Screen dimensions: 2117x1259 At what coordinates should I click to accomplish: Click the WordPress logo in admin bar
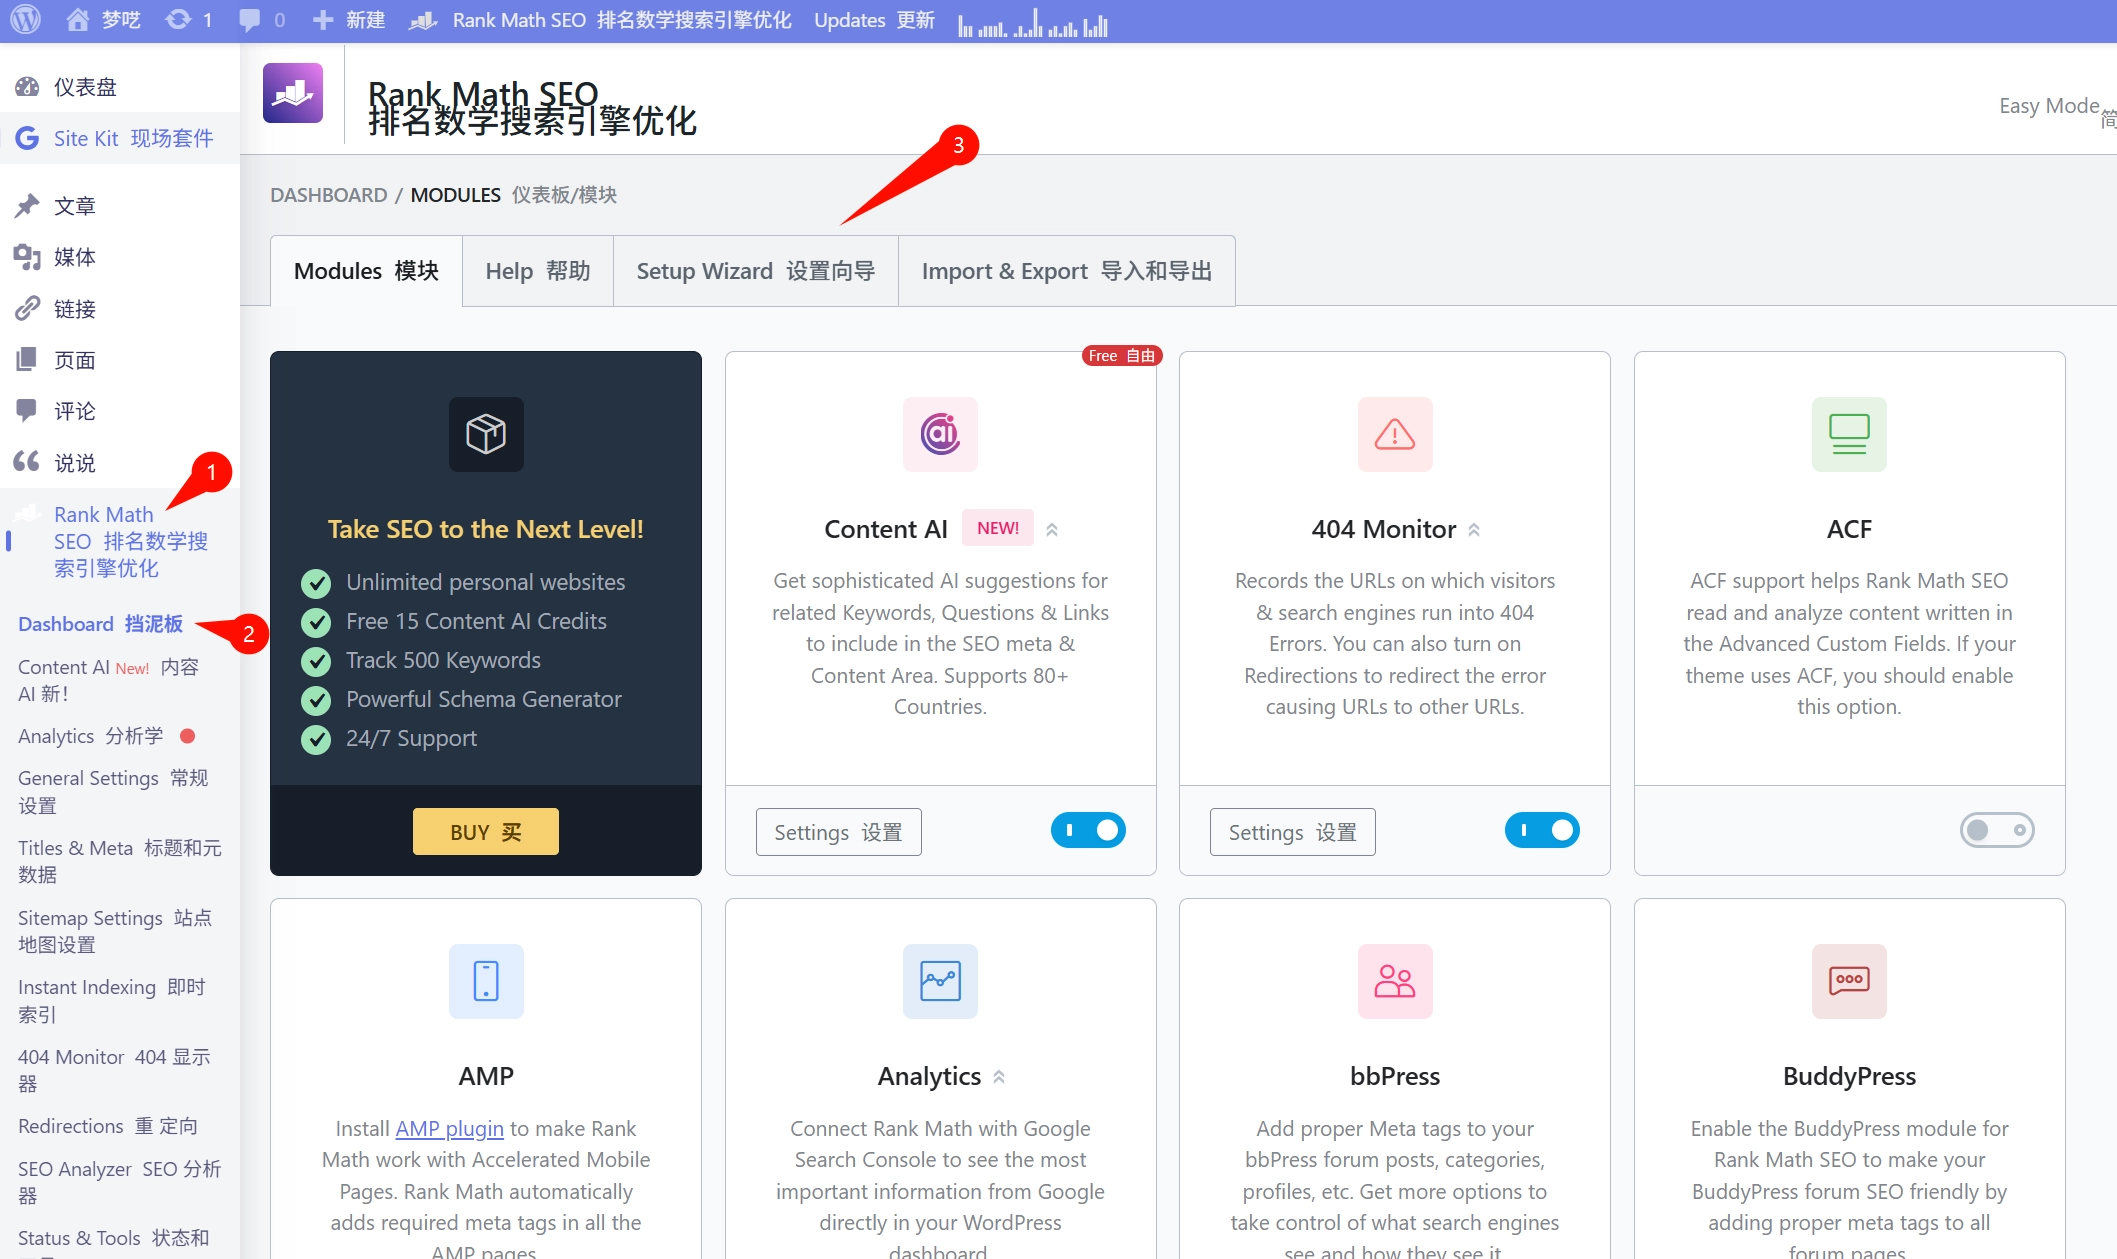(25, 20)
